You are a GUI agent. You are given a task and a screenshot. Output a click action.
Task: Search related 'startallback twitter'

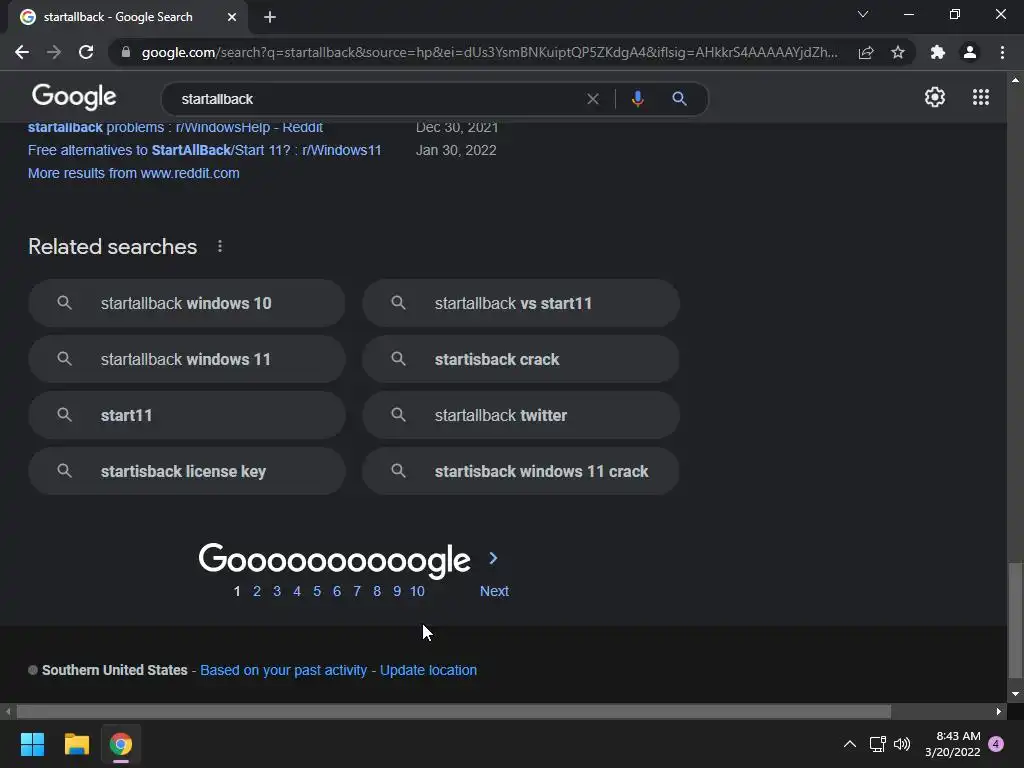click(520, 415)
